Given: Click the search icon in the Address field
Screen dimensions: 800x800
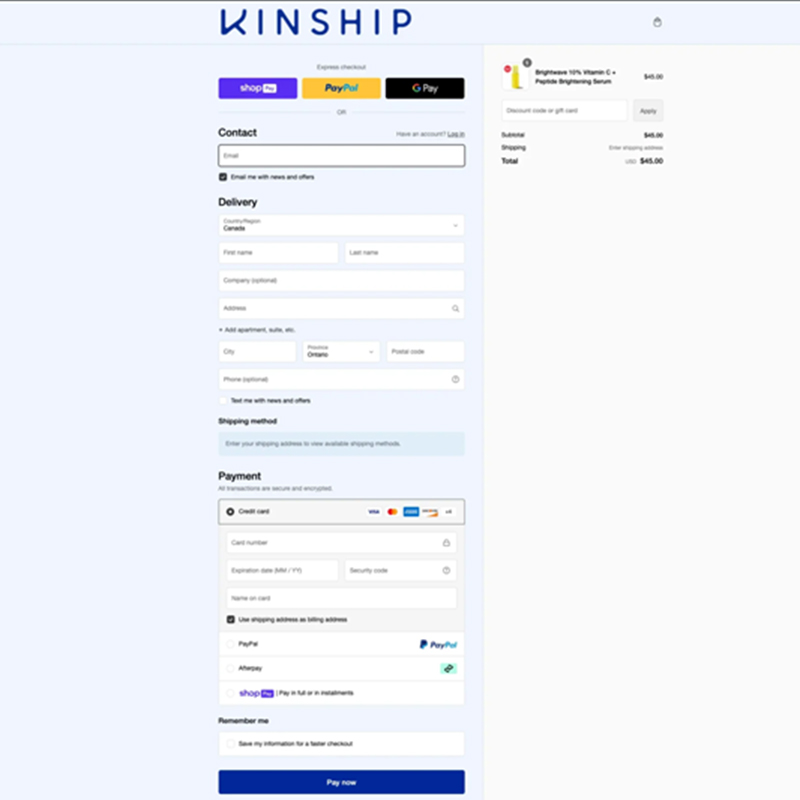Looking at the screenshot, I should pos(453,308).
